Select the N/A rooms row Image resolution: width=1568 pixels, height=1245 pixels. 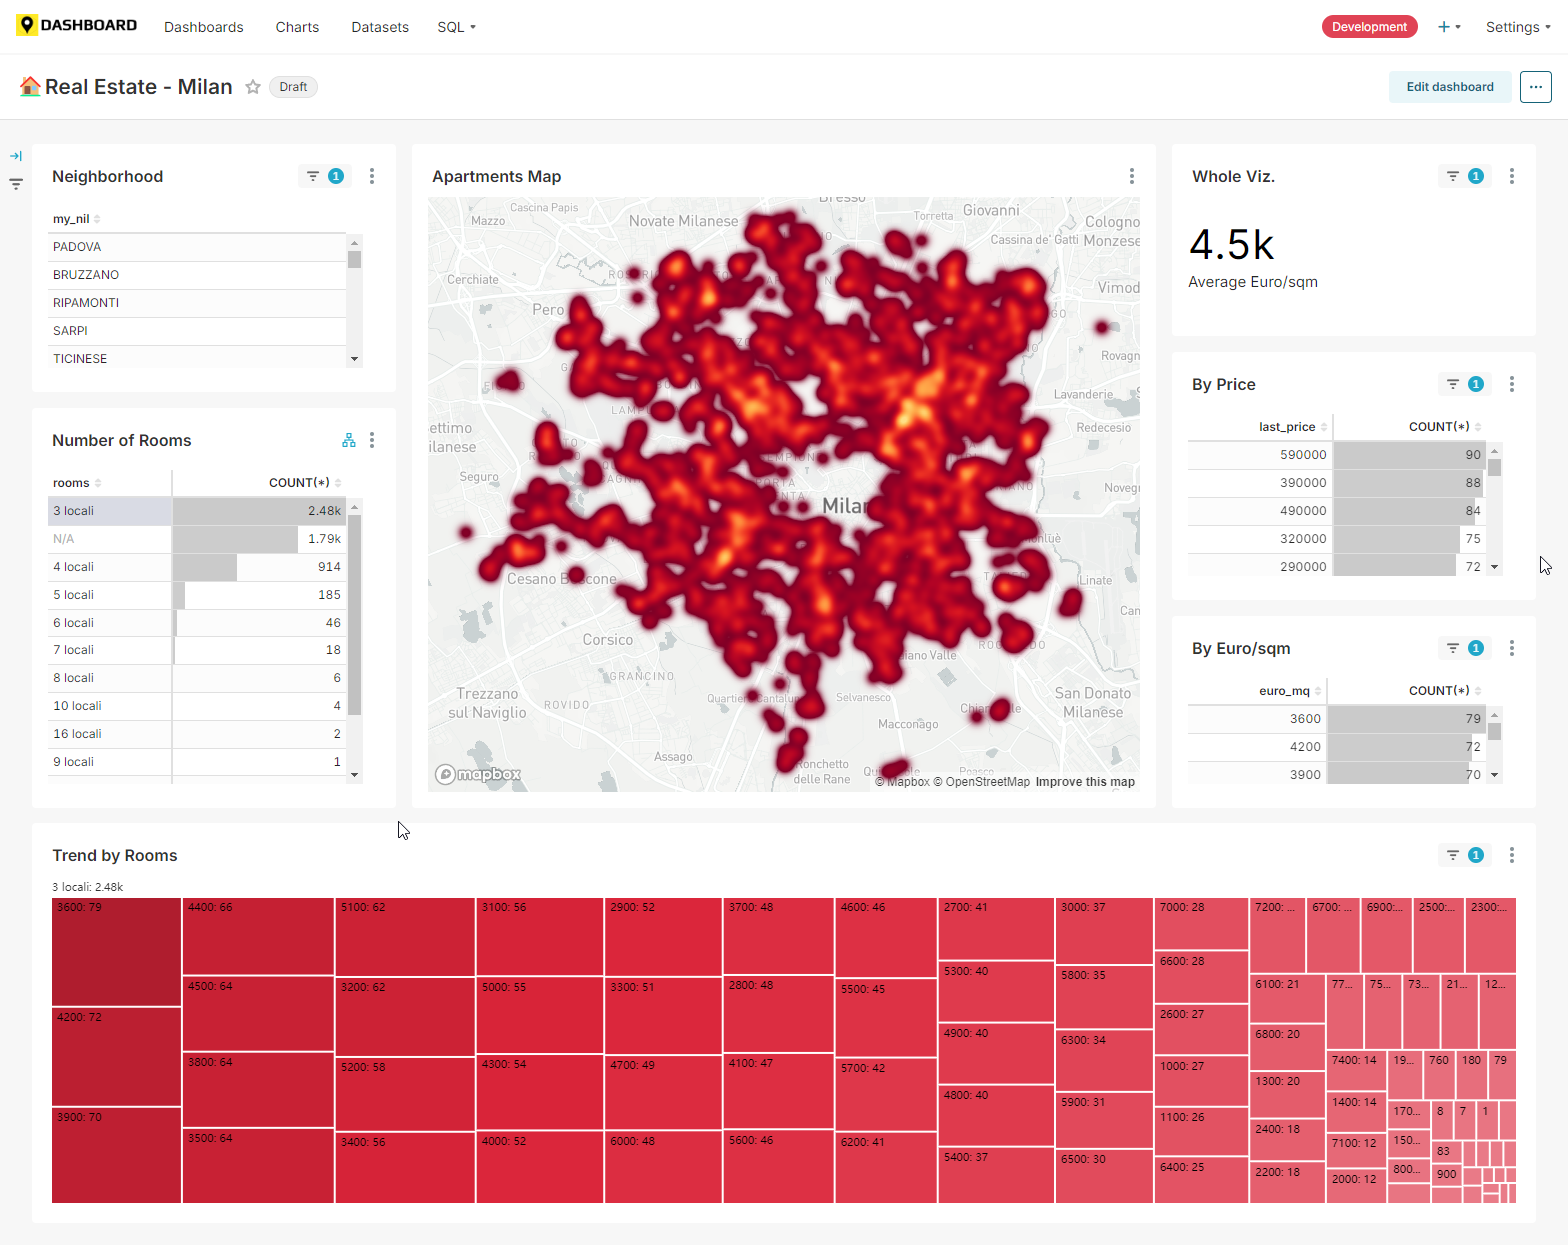point(197,539)
